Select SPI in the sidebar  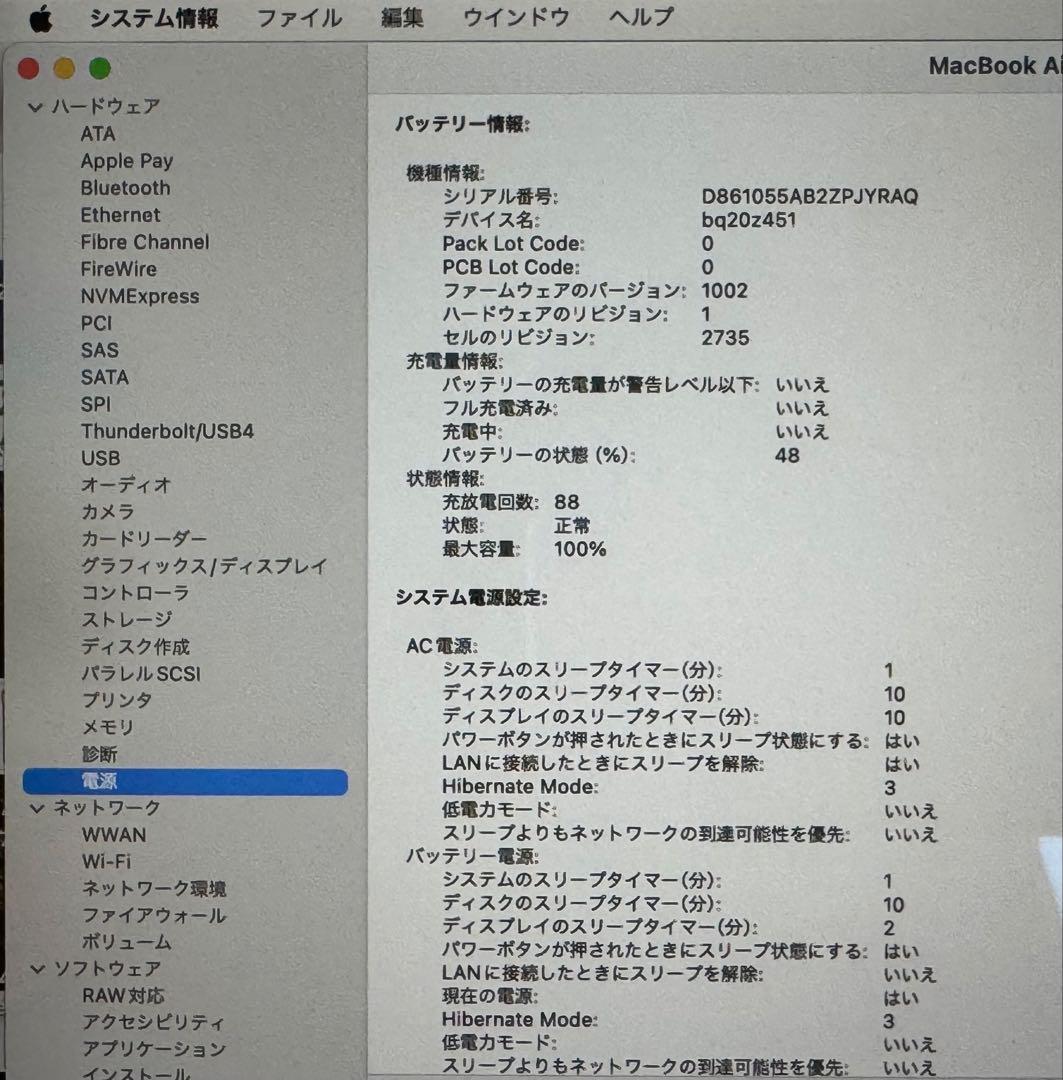tap(96, 404)
